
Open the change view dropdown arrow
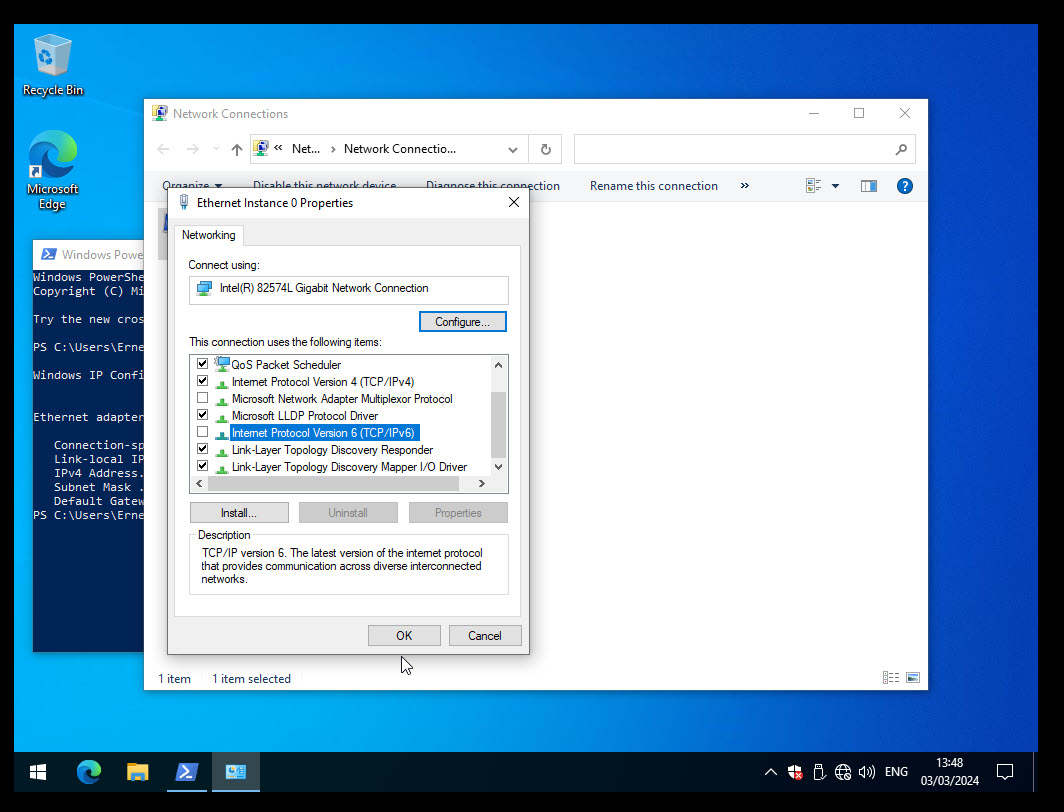point(835,186)
